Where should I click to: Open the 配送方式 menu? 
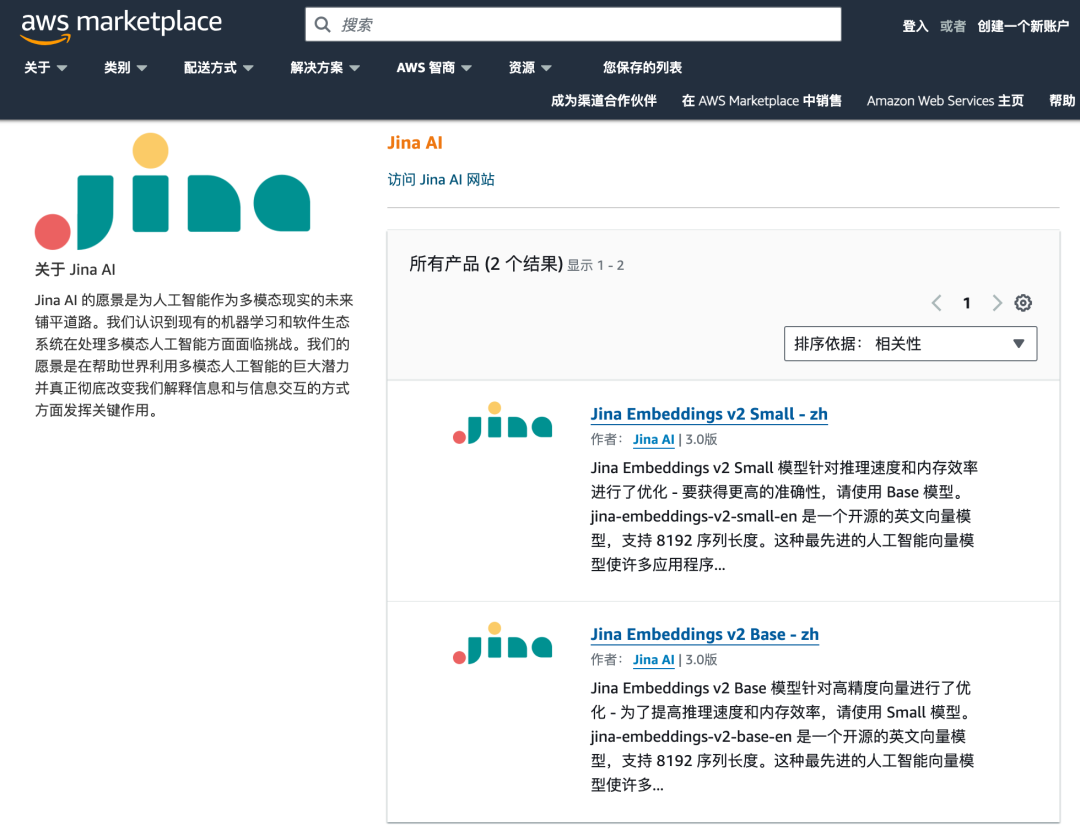211,68
